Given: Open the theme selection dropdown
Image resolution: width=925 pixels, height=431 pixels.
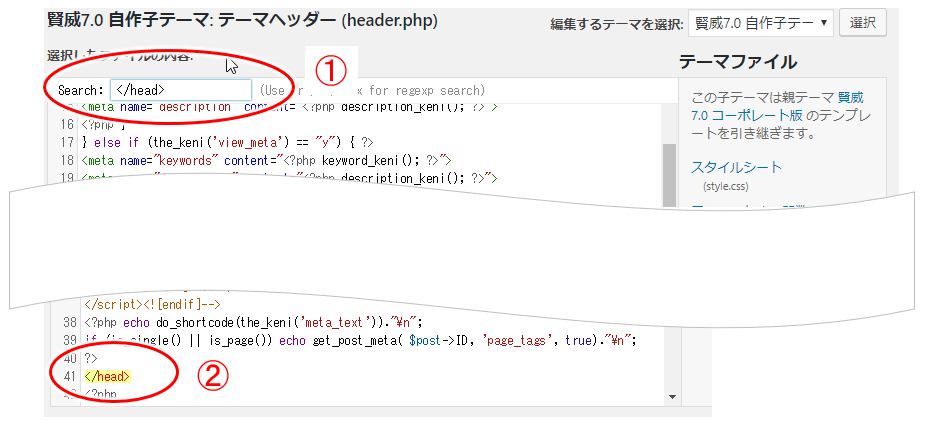Looking at the screenshot, I should tap(760, 24).
